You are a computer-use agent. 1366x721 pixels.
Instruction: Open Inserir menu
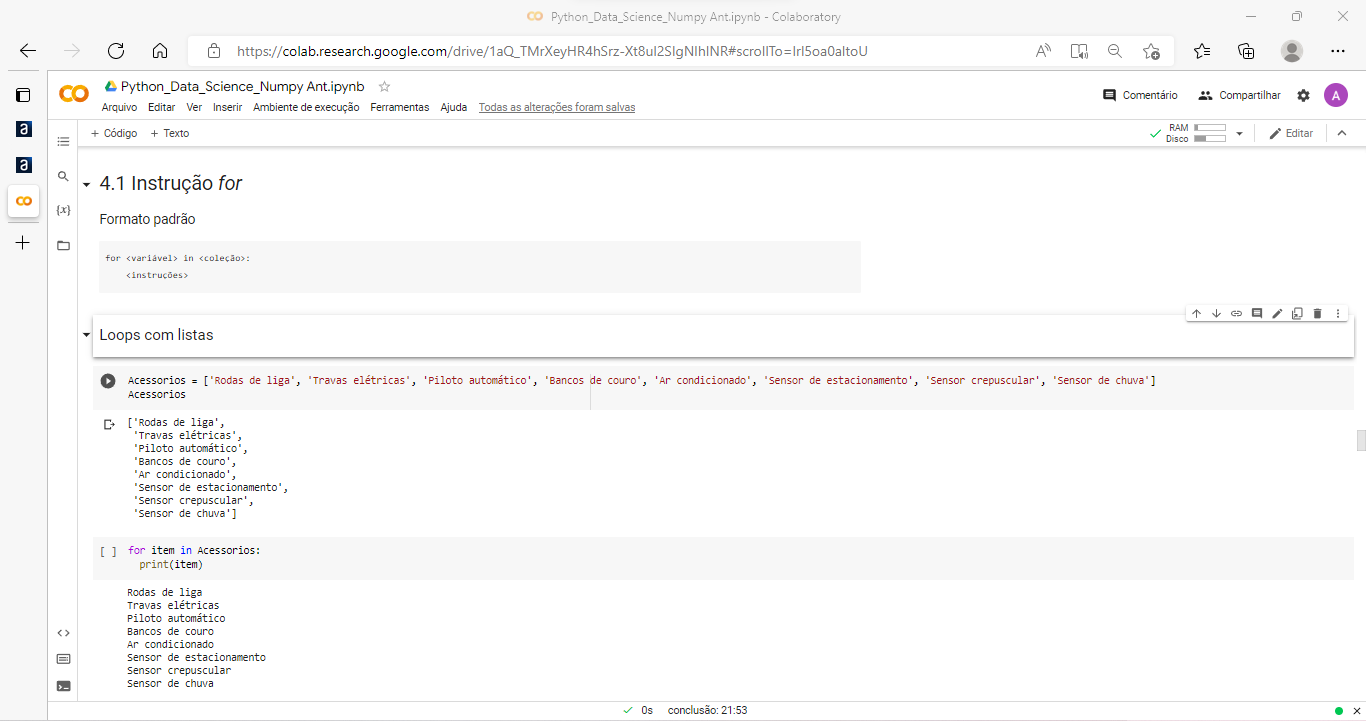click(x=228, y=107)
